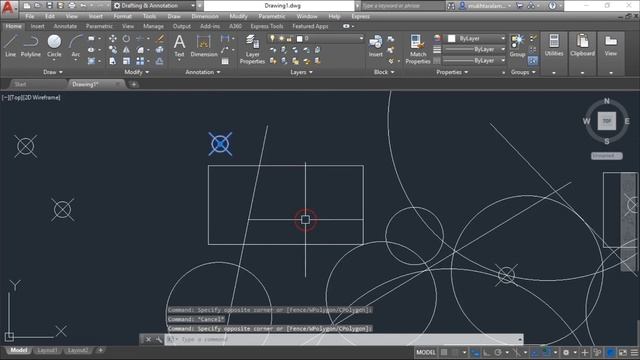The image size is (640, 360).
Task: Open the lineweight ByLayer dropdown
Action: click(474, 49)
